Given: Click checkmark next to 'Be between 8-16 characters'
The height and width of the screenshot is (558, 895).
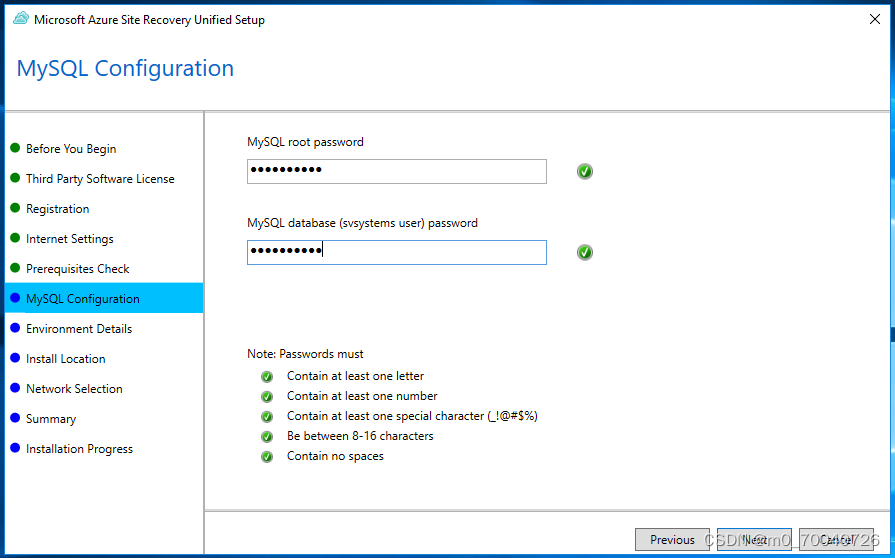Looking at the screenshot, I should [x=267, y=436].
